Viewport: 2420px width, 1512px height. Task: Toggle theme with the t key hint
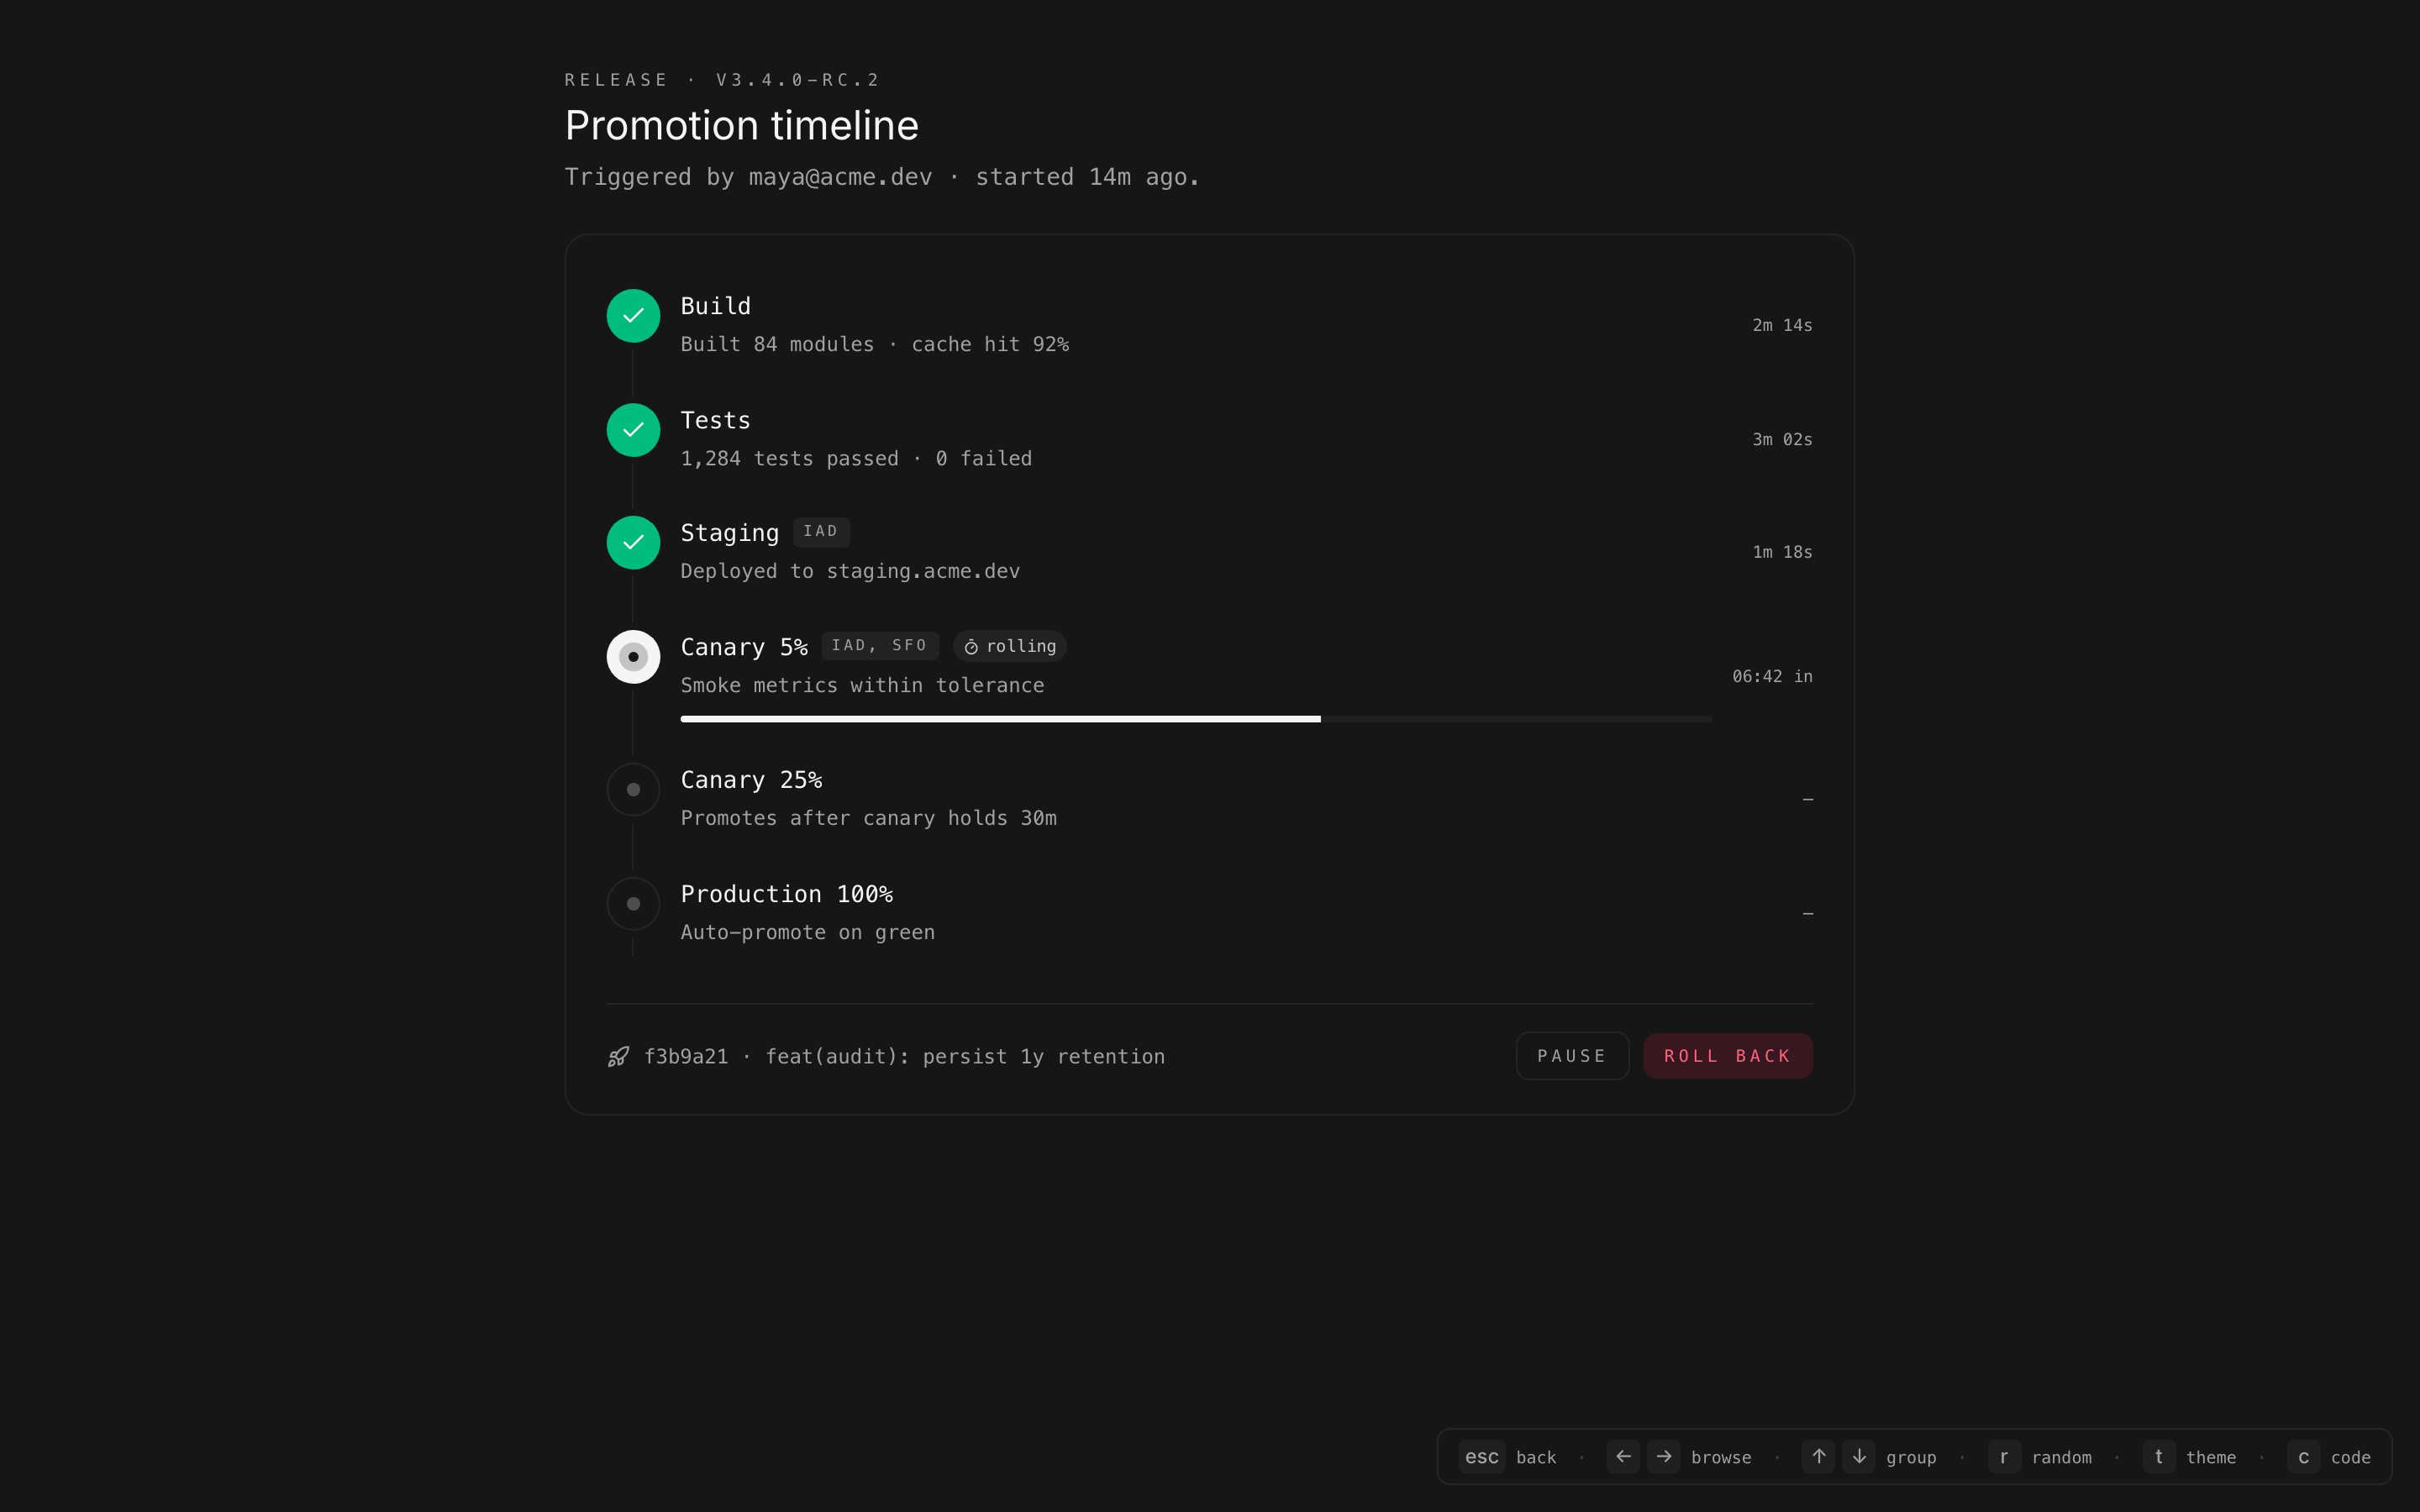[2159, 1457]
